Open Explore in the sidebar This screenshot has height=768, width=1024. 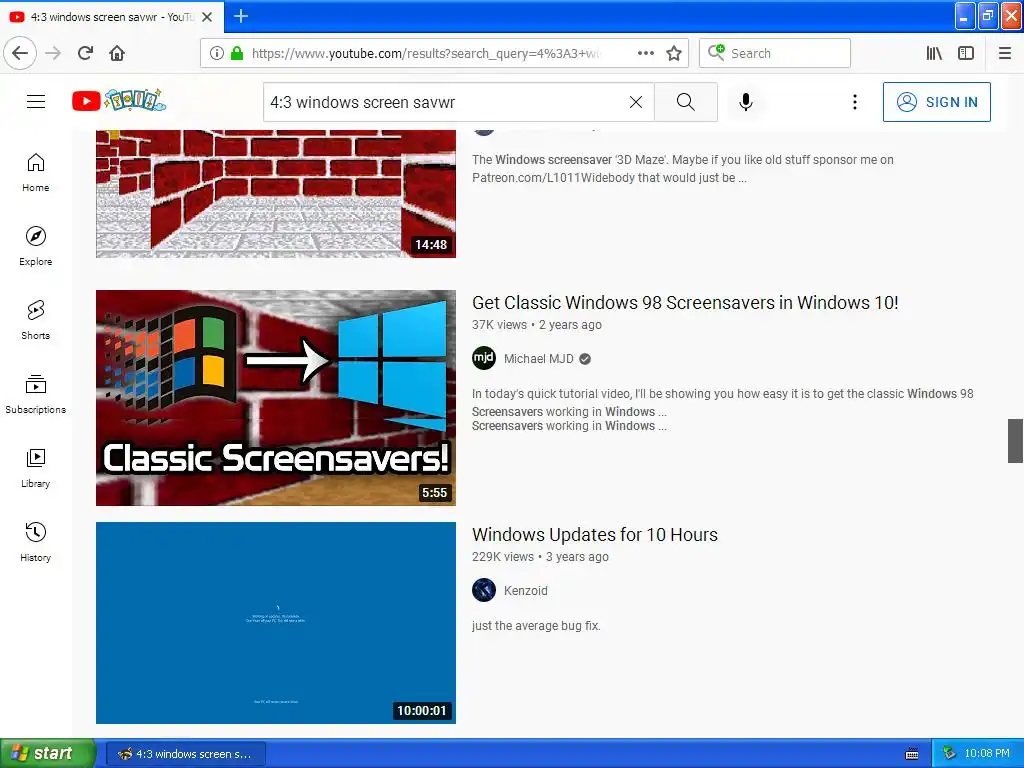tap(35, 246)
